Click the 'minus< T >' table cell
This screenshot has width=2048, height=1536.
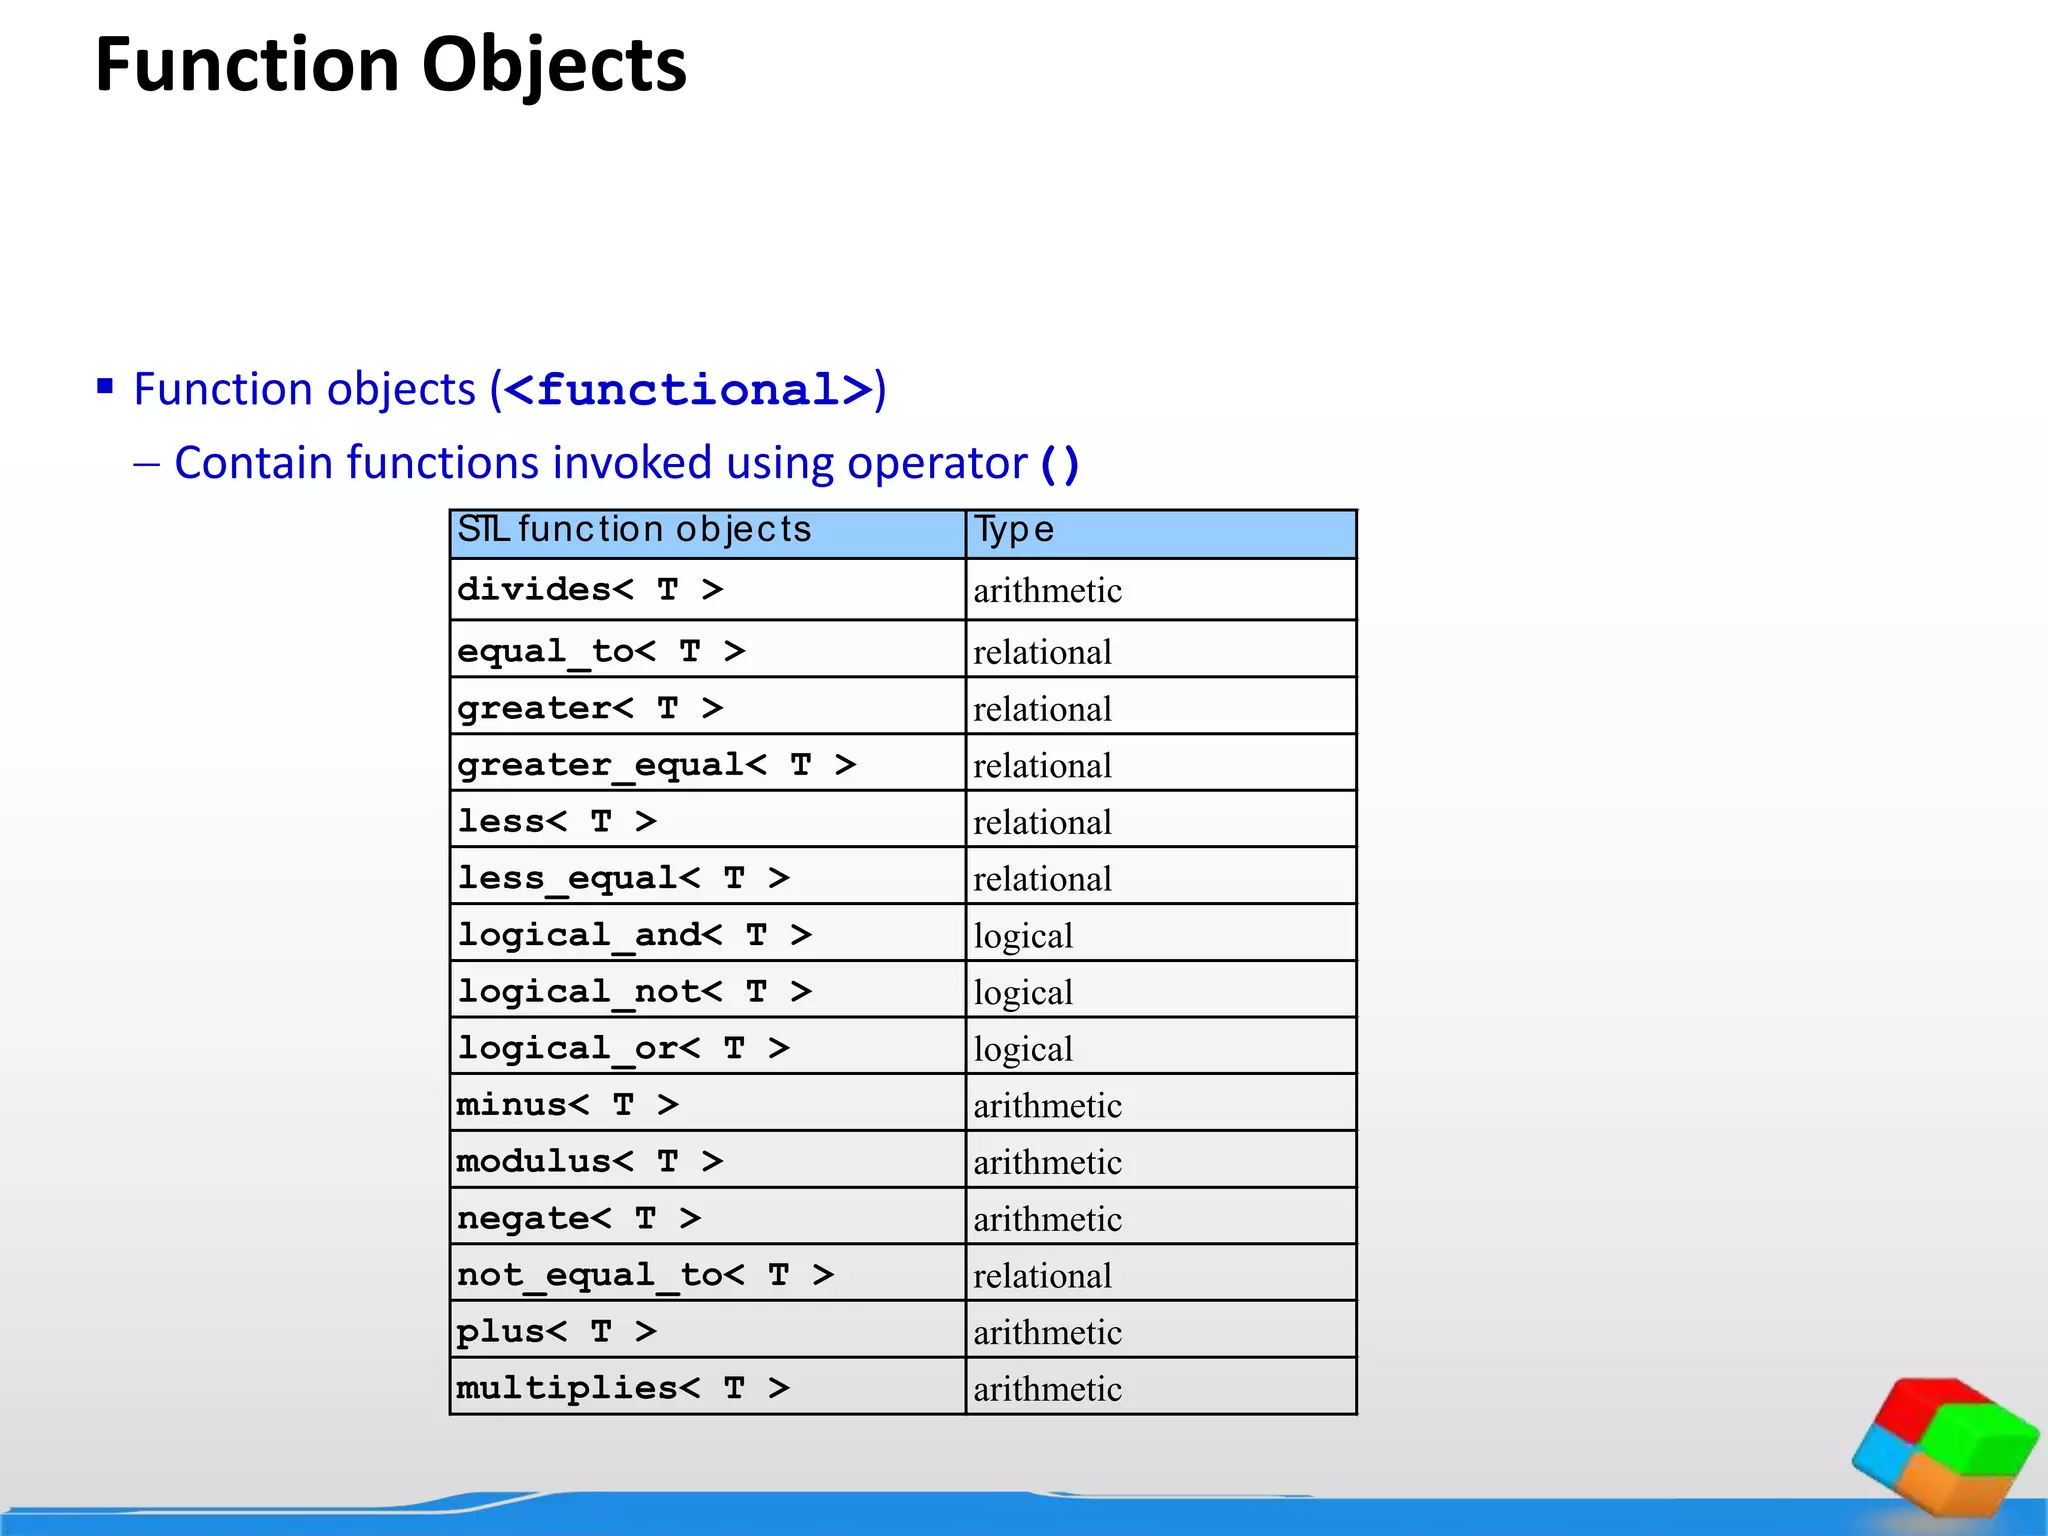click(x=708, y=1103)
